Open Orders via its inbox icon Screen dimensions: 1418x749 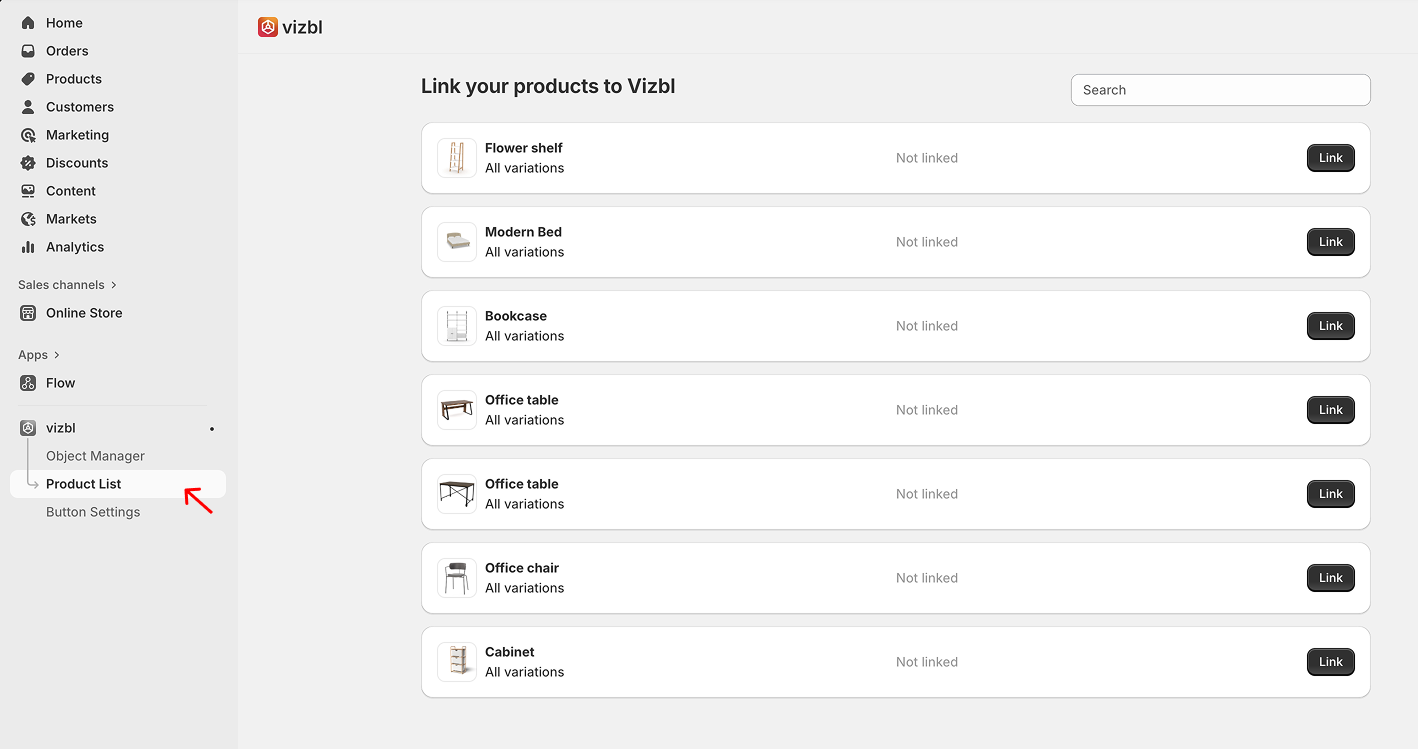28,51
